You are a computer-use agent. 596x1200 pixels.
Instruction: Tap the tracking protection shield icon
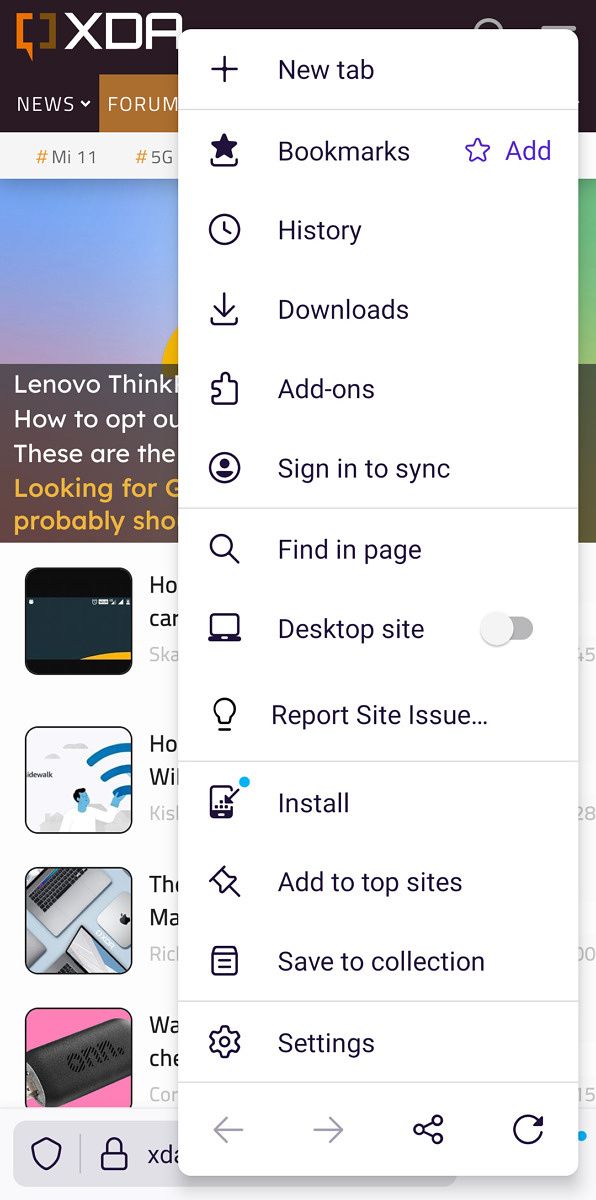[x=46, y=1154]
